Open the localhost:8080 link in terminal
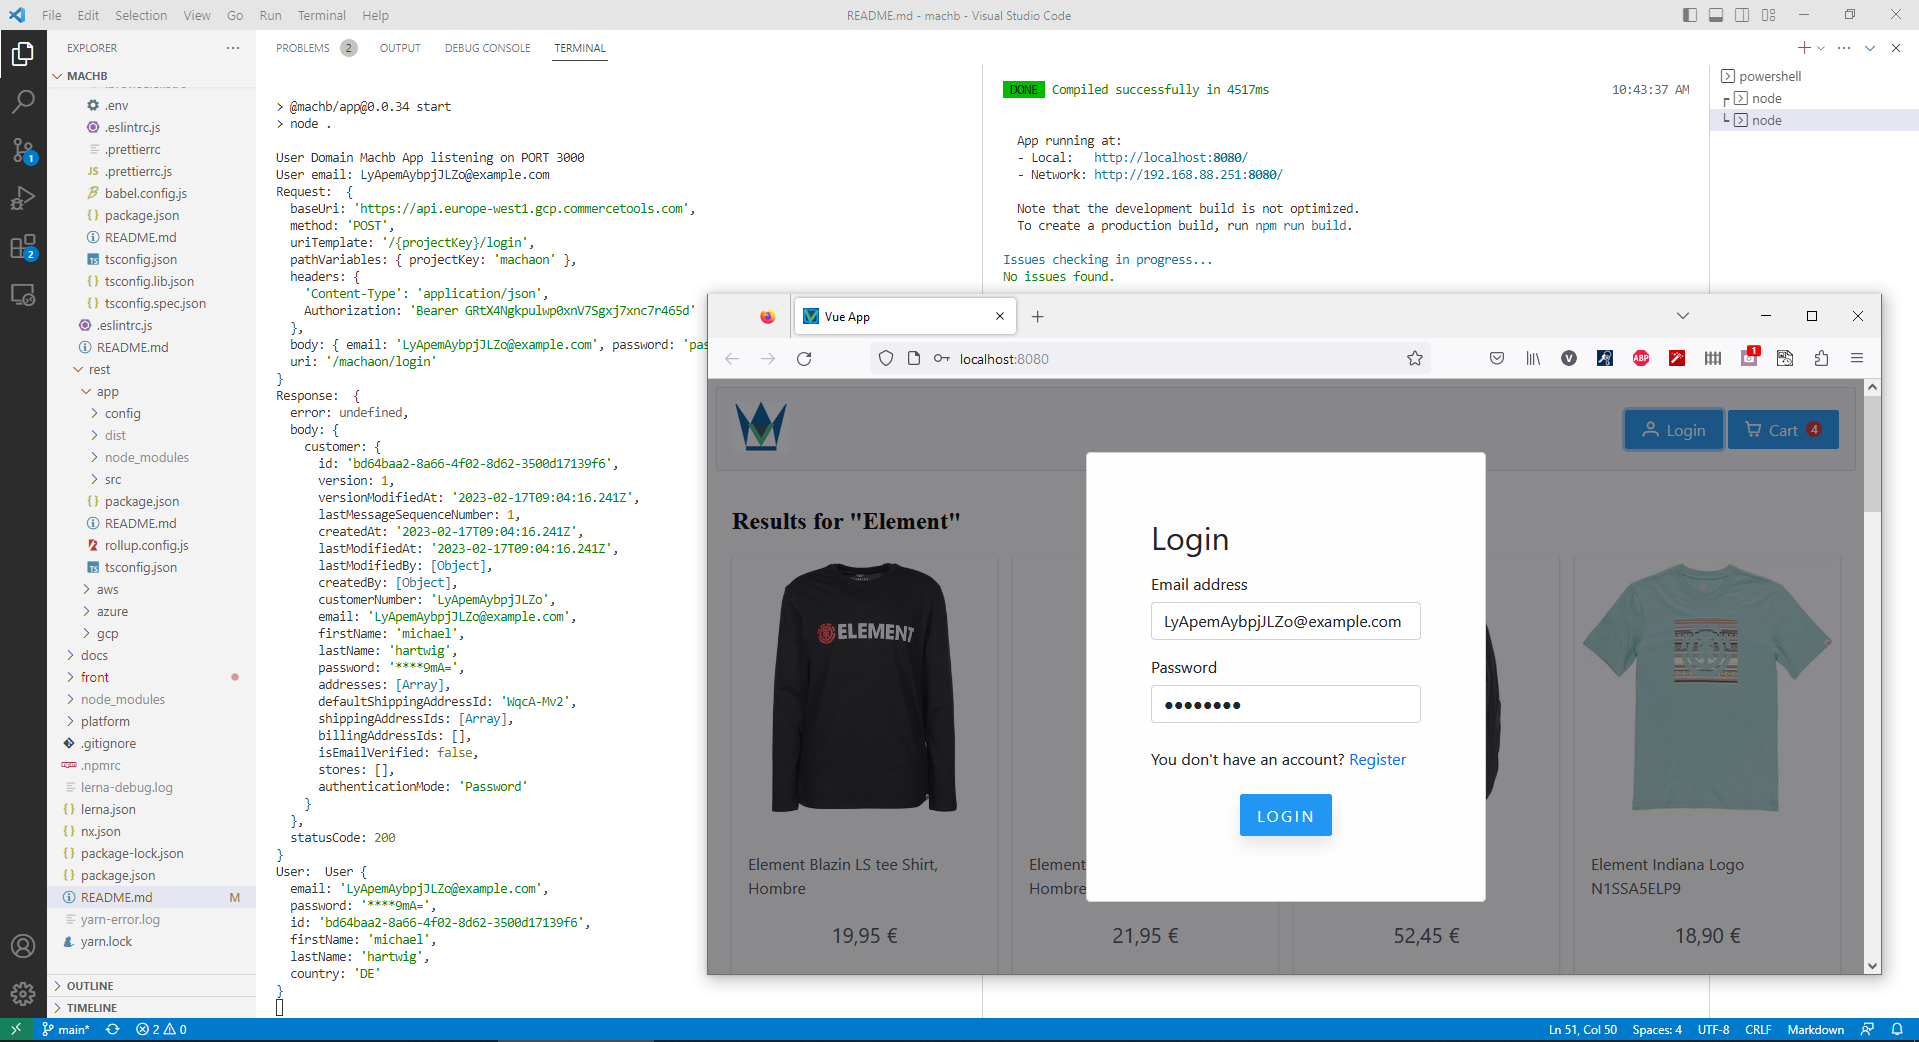 [x=1170, y=158]
